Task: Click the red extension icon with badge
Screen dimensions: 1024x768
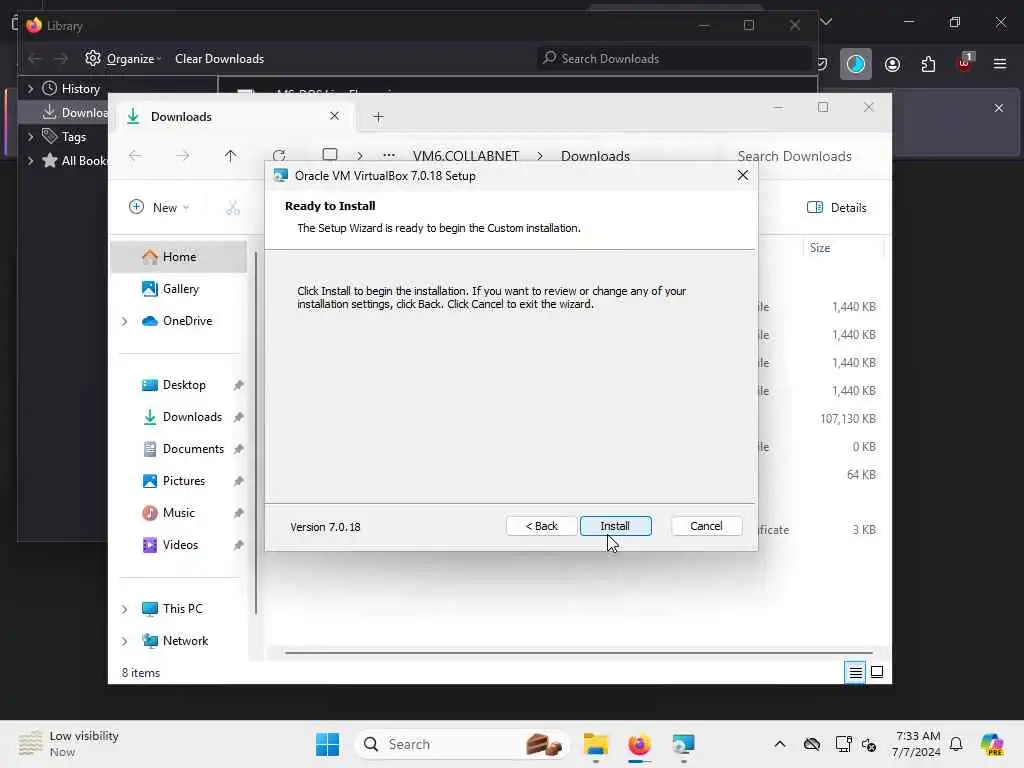Action: [x=965, y=63]
